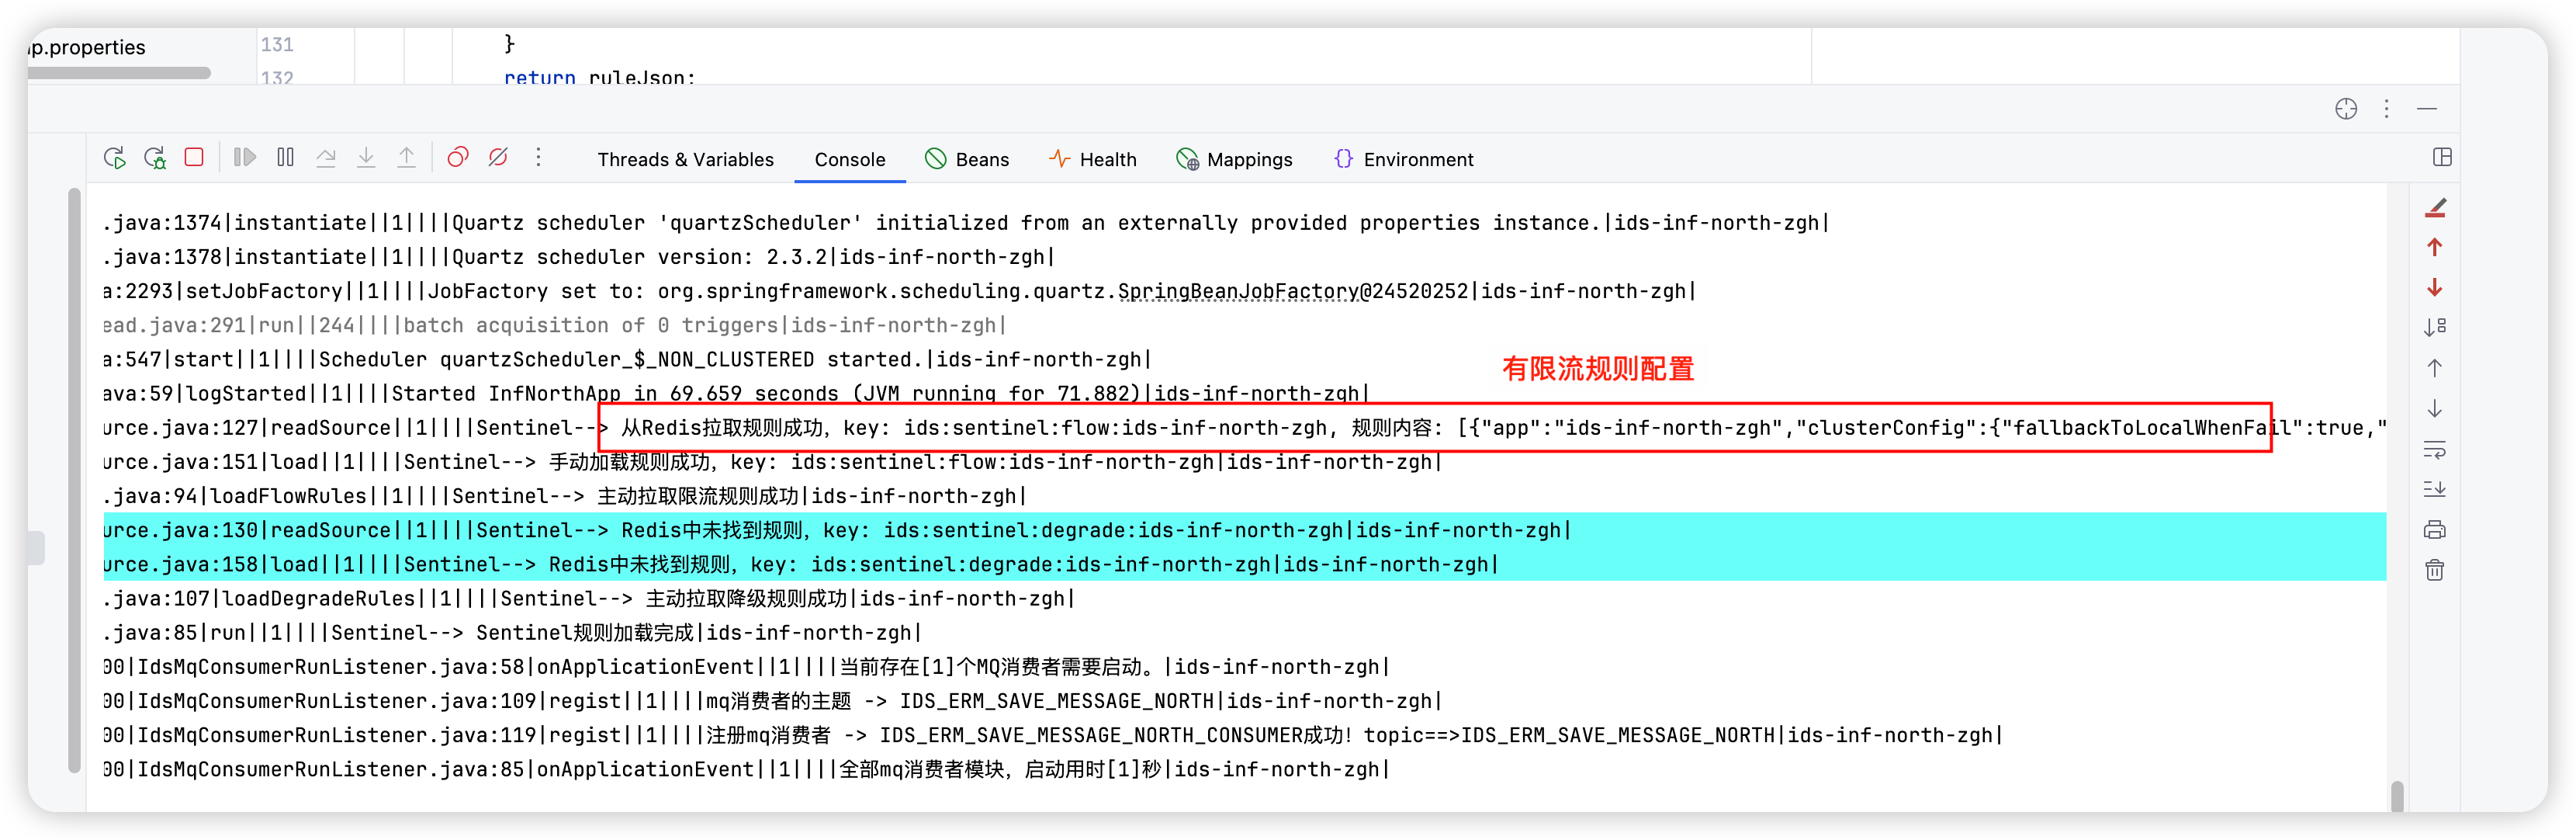This screenshot has width=2576, height=840.
Task: Open the Mappings view
Action: (1234, 159)
